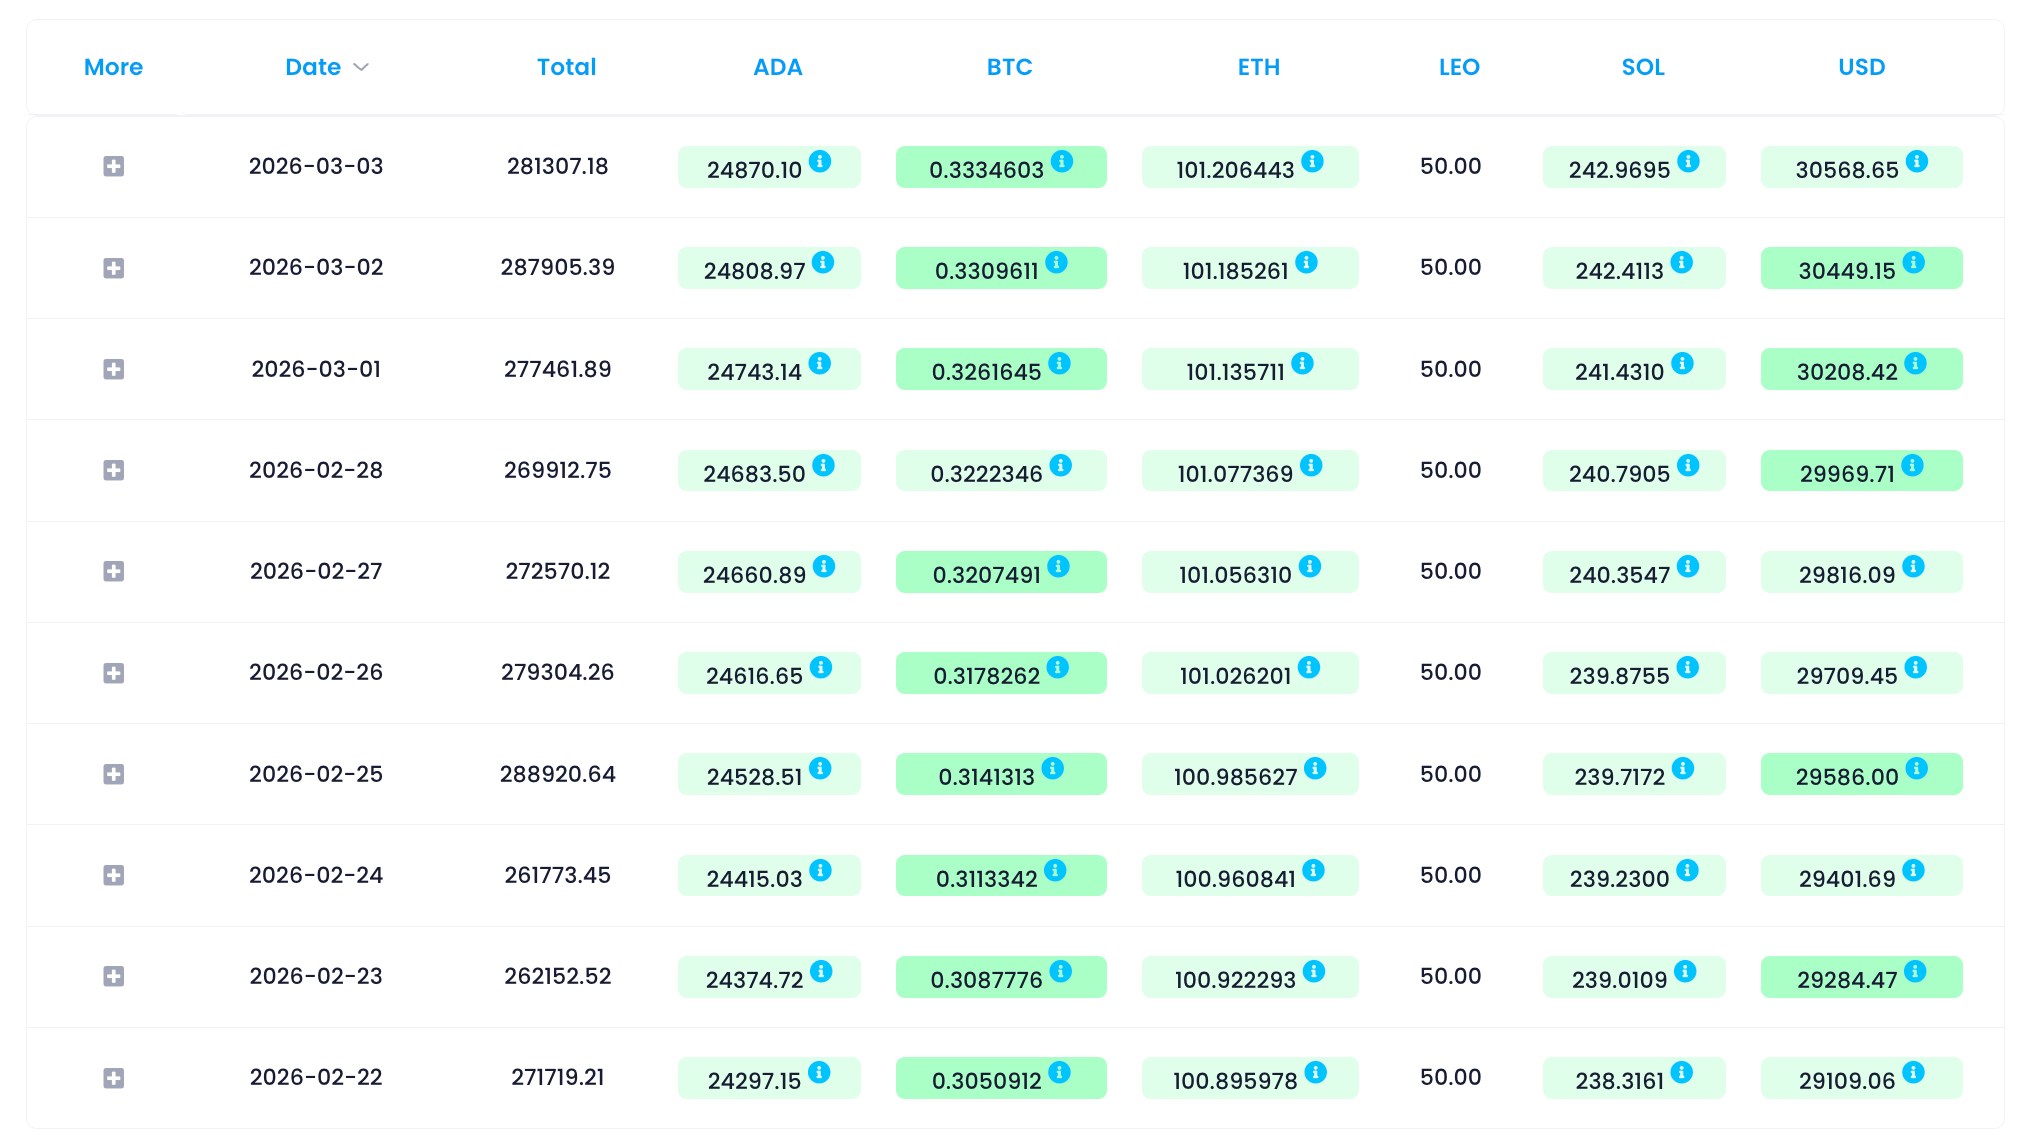This screenshot has width=2039, height=1136.
Task: Open info icon beside ETH 101.206443
Action: (1313, 161)
